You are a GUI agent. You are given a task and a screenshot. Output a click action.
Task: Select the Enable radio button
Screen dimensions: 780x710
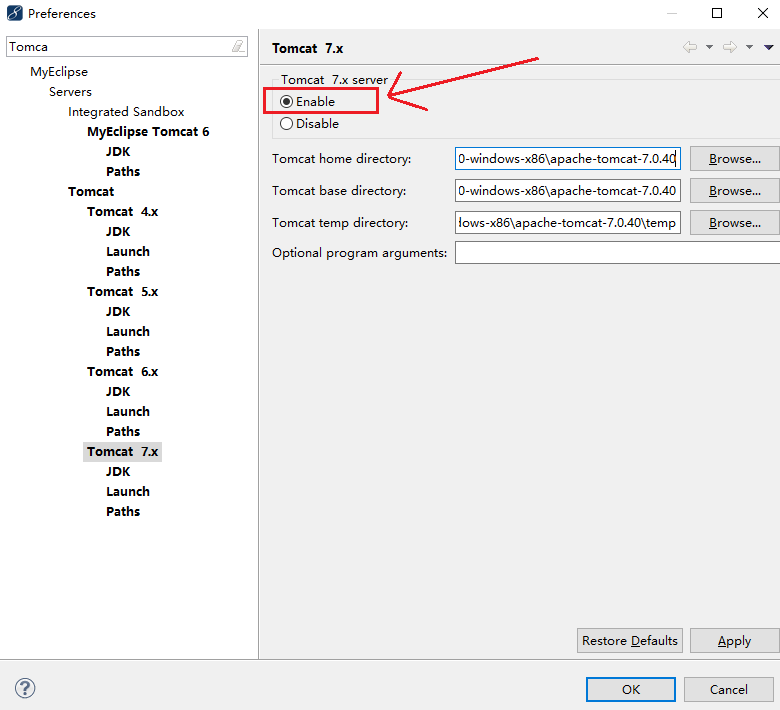coord(287,101)
